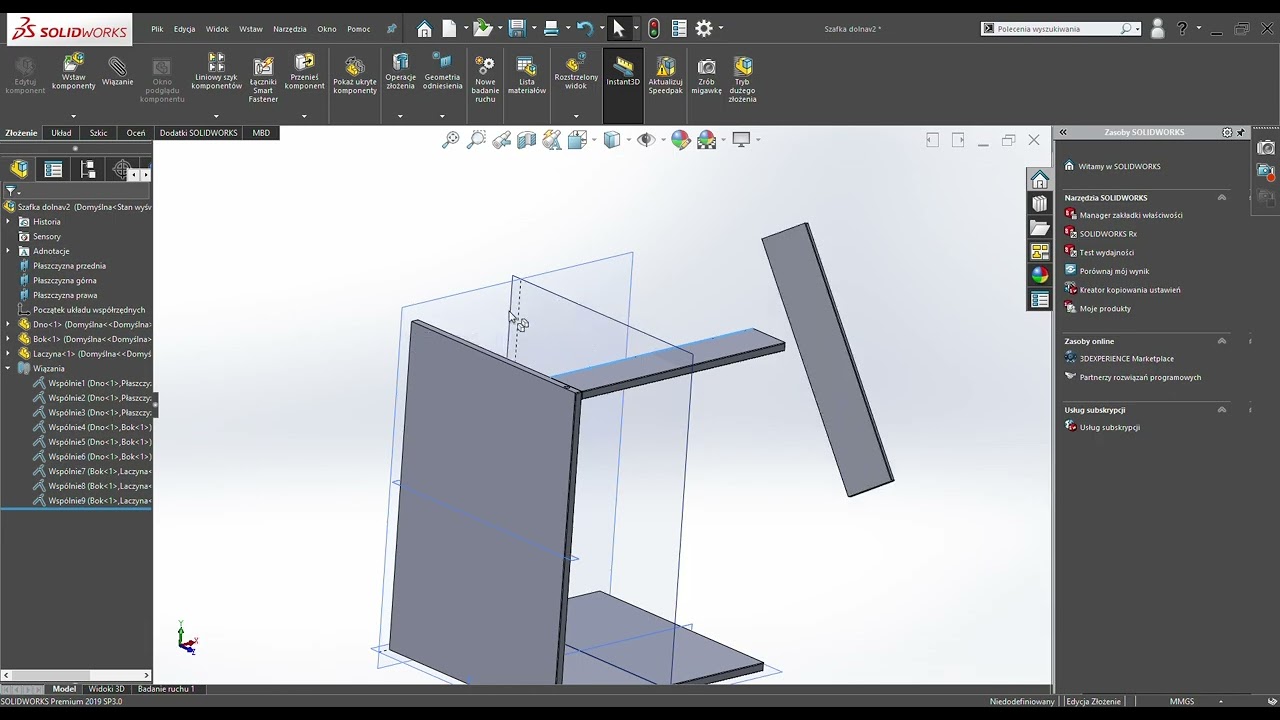Open the Narzędzia menu
The image size is (1280, 720).
coord(290,29)
